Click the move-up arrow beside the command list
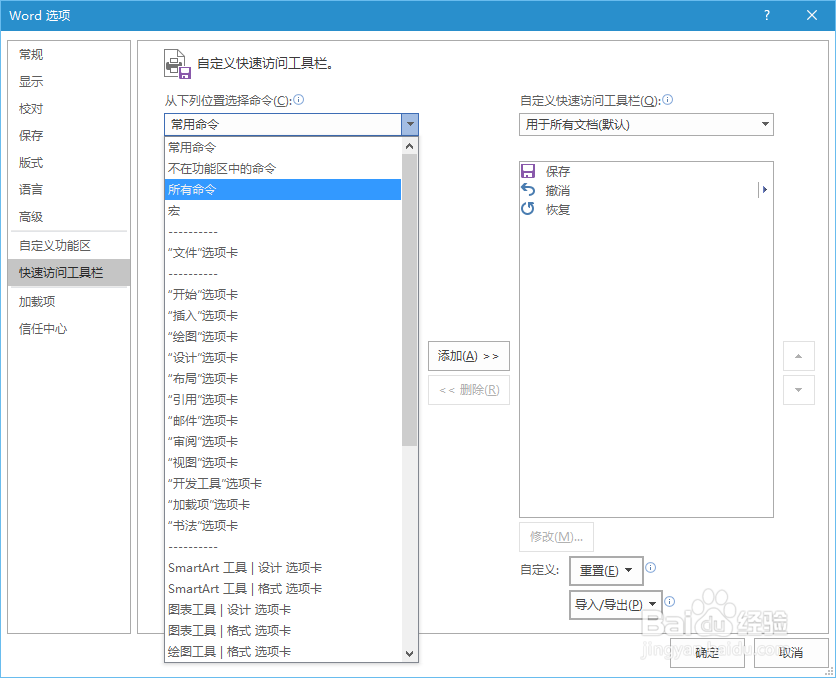The width and height of the screenshot is (836, 678). point(798,356)
